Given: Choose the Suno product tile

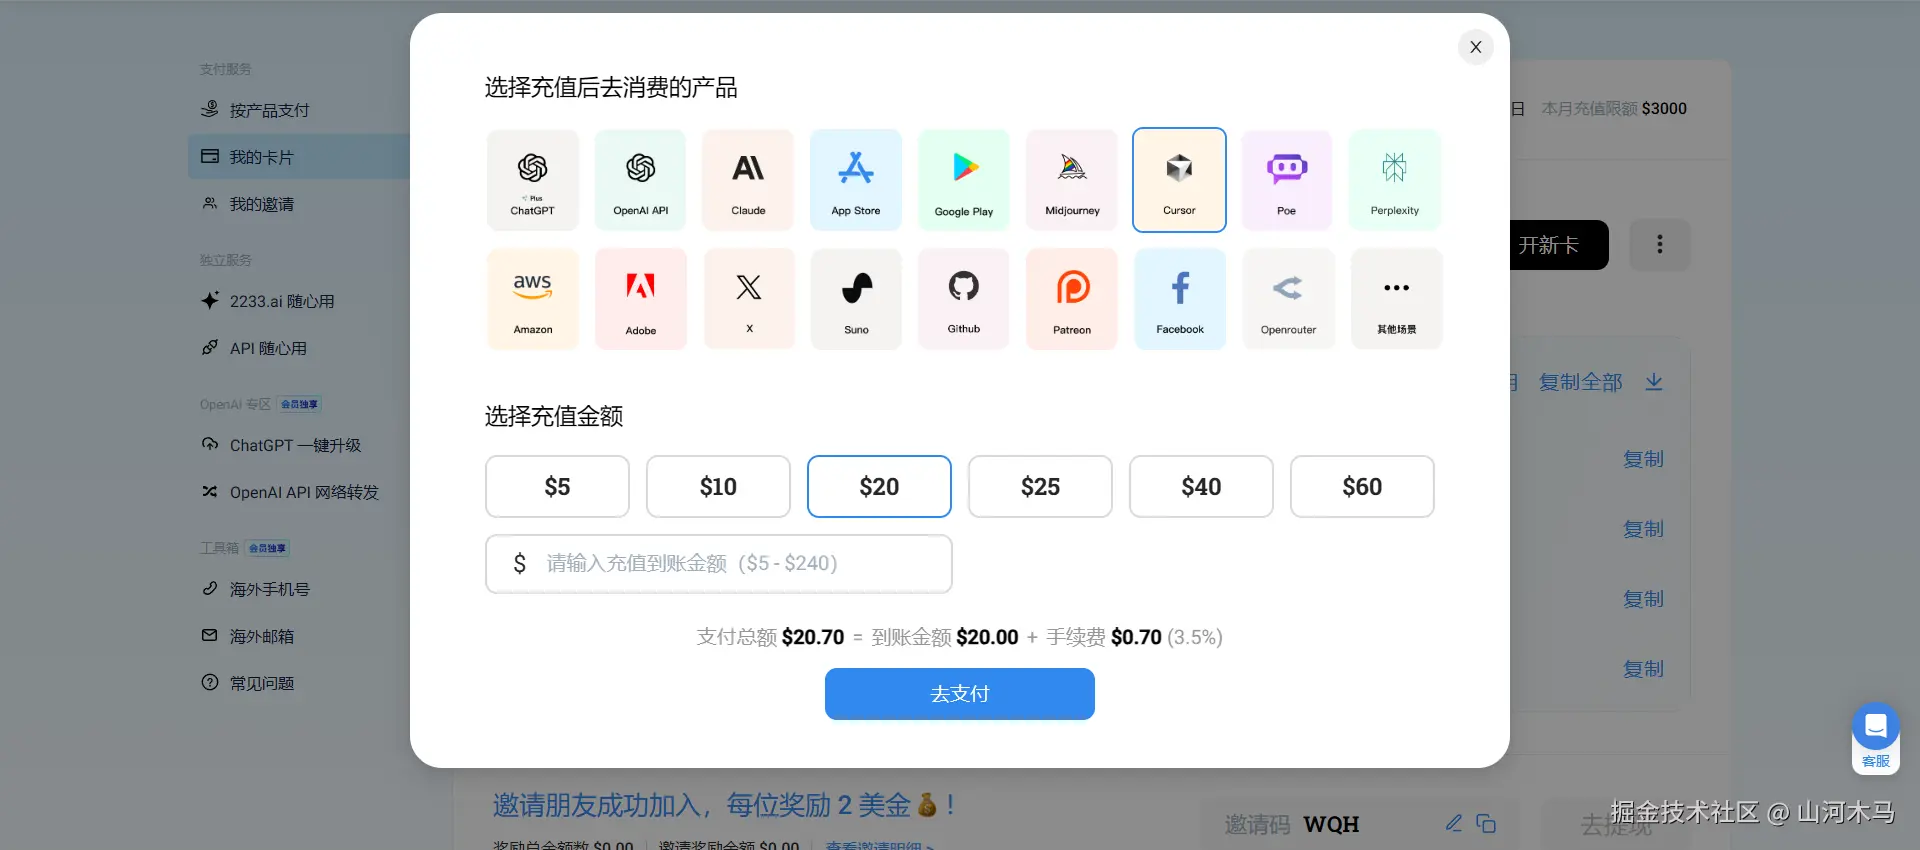Looking at the screenshot, I should pyautogui.click(x=856, y=299).
